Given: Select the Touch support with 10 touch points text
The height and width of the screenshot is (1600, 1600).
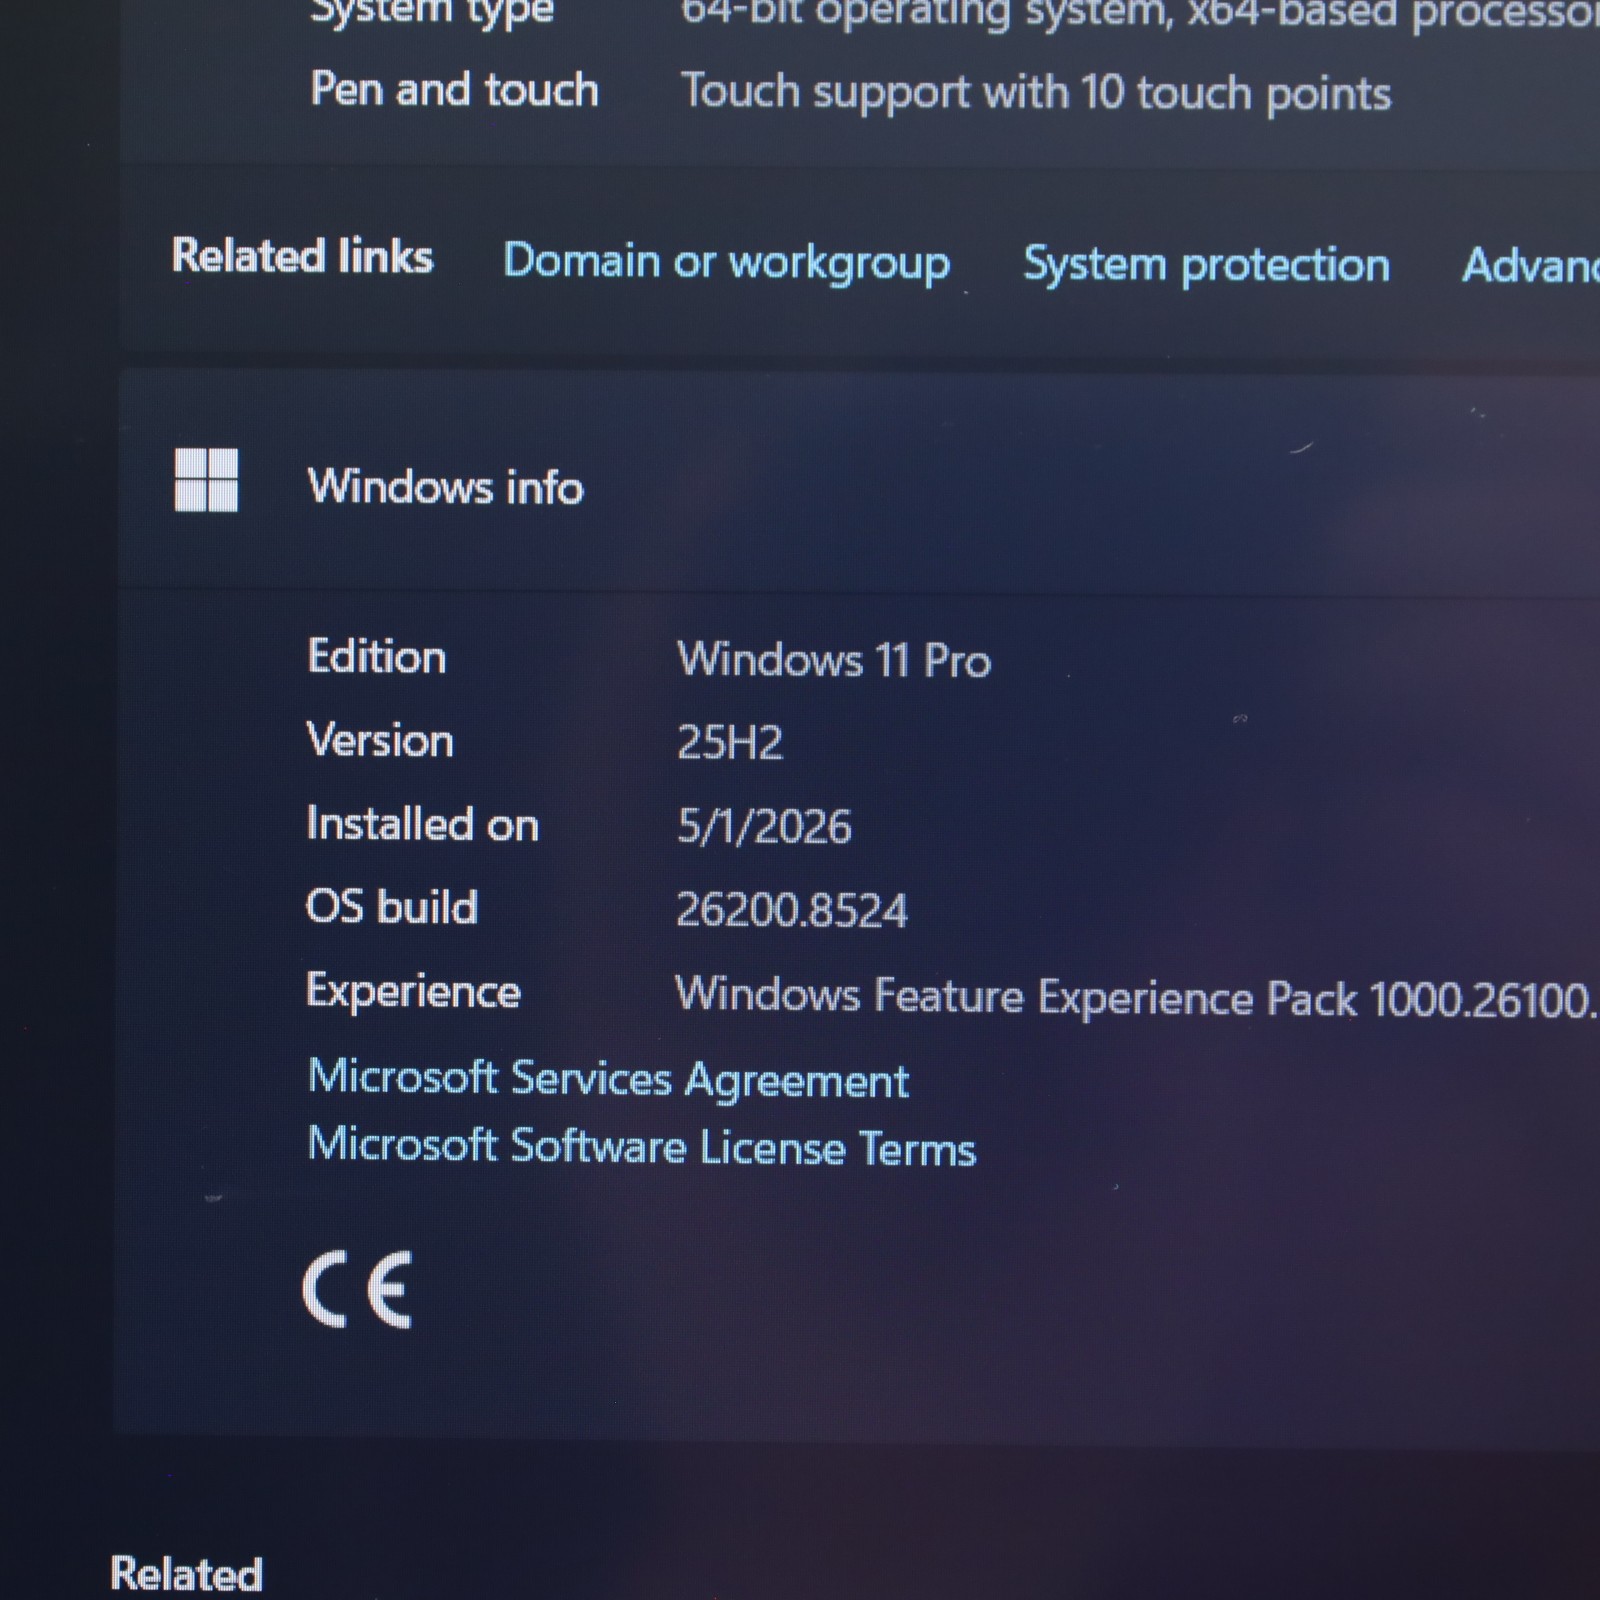Looking at the screenshot, I should [x=1036, y=93].
